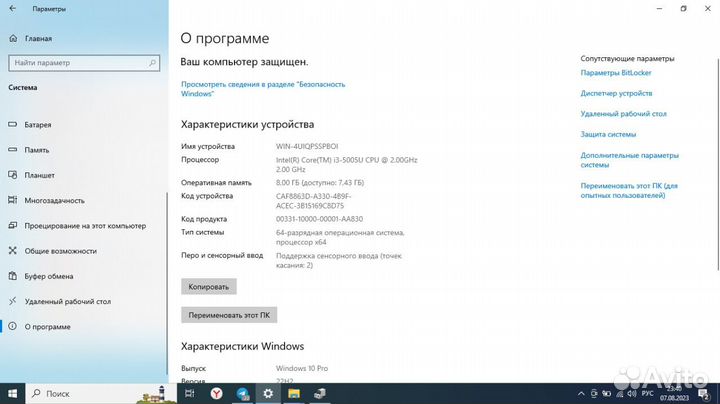Screen dimensions: 720x404
Task: Open Переименовать этот ПК для опытных пользователей
Action: coord(629,191)
